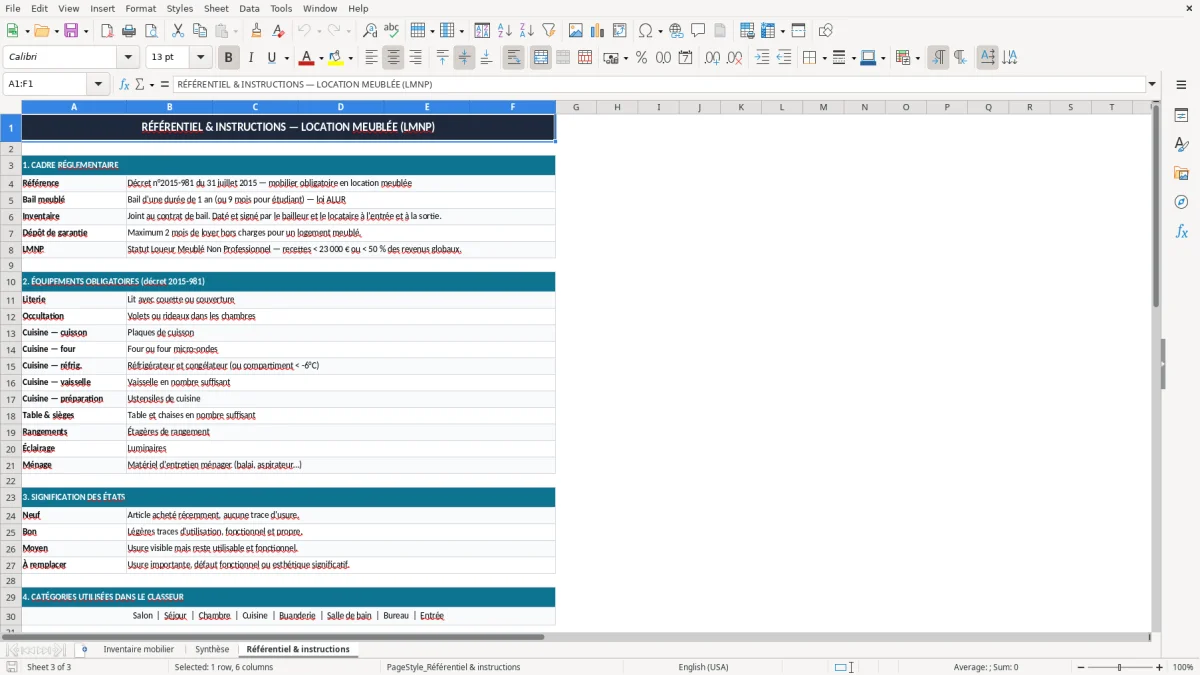Image resolution: width=1200 pixels, height=675 pixels.
Task: Open sidebar Gallery icon
Action: pos(1181,173)
